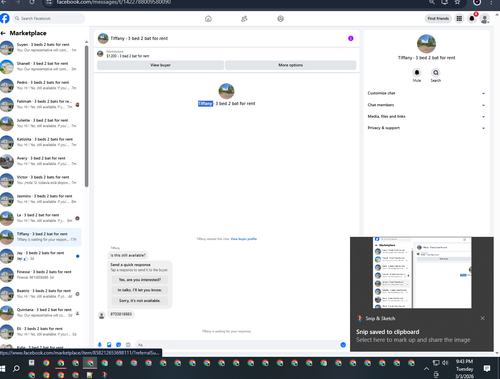The height and width of the screenshot is (379, 500).
Task: Click the Mute bell icon
Action: (417, 72)
